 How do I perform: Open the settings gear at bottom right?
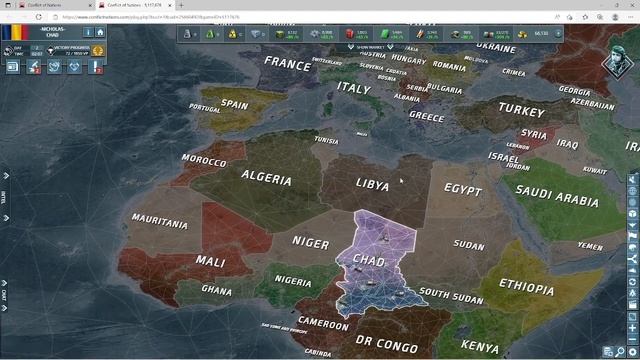[x=633, y=352]
